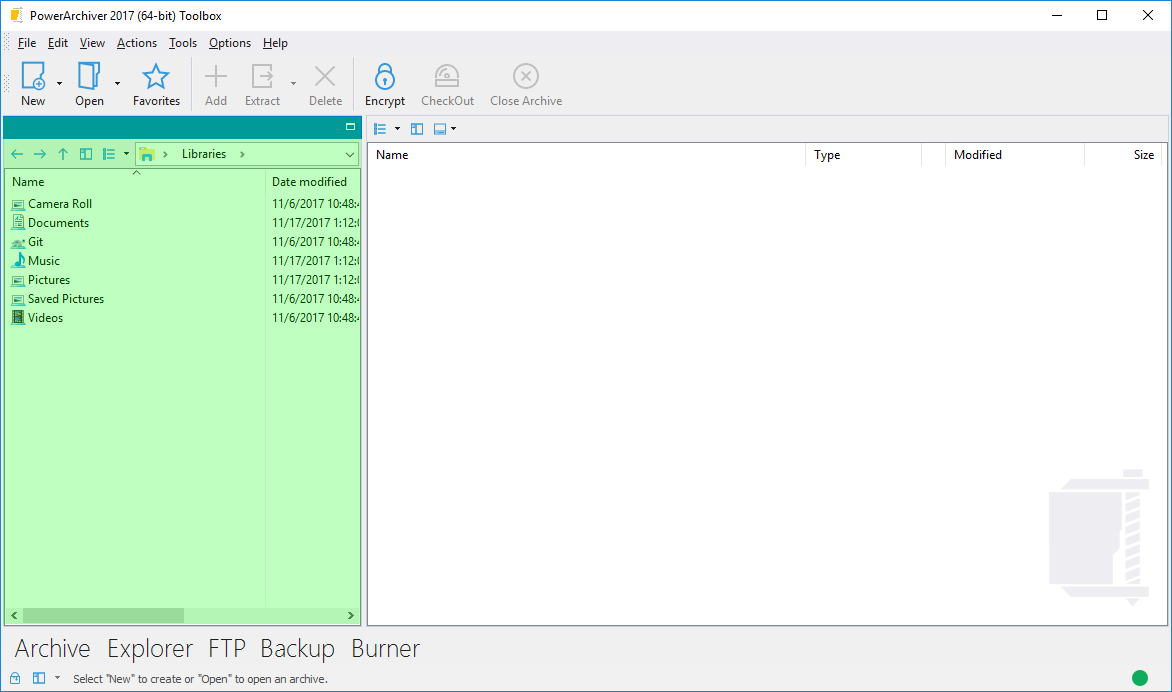This screenshot has width=1172, height=692.
Task: Click the CheckOut toolbar icon
Action: 447,76
